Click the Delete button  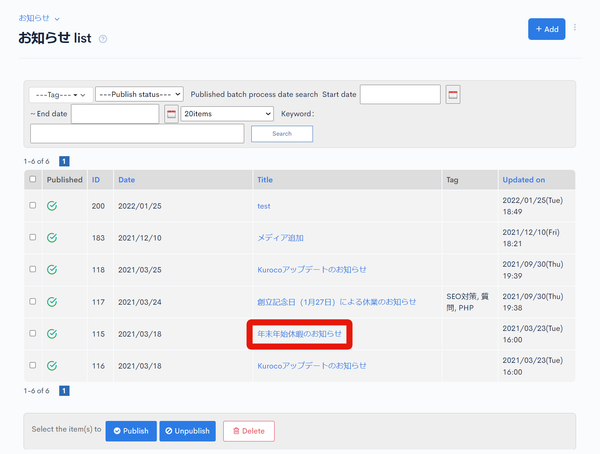tap(249, 431)
